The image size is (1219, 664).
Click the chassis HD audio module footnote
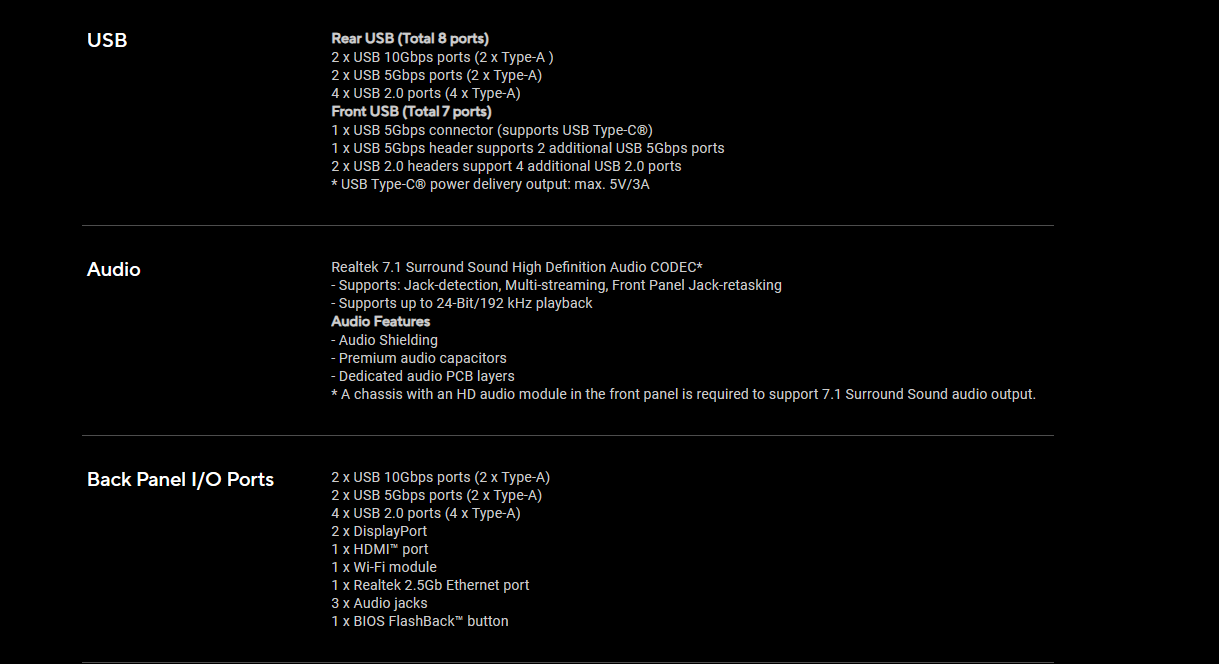tap(684, 394)
